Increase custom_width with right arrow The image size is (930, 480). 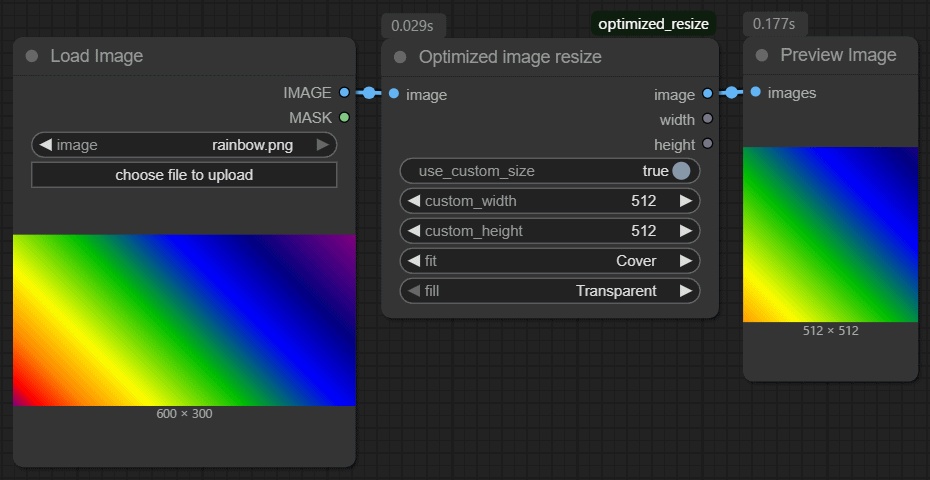coord(685,201)
